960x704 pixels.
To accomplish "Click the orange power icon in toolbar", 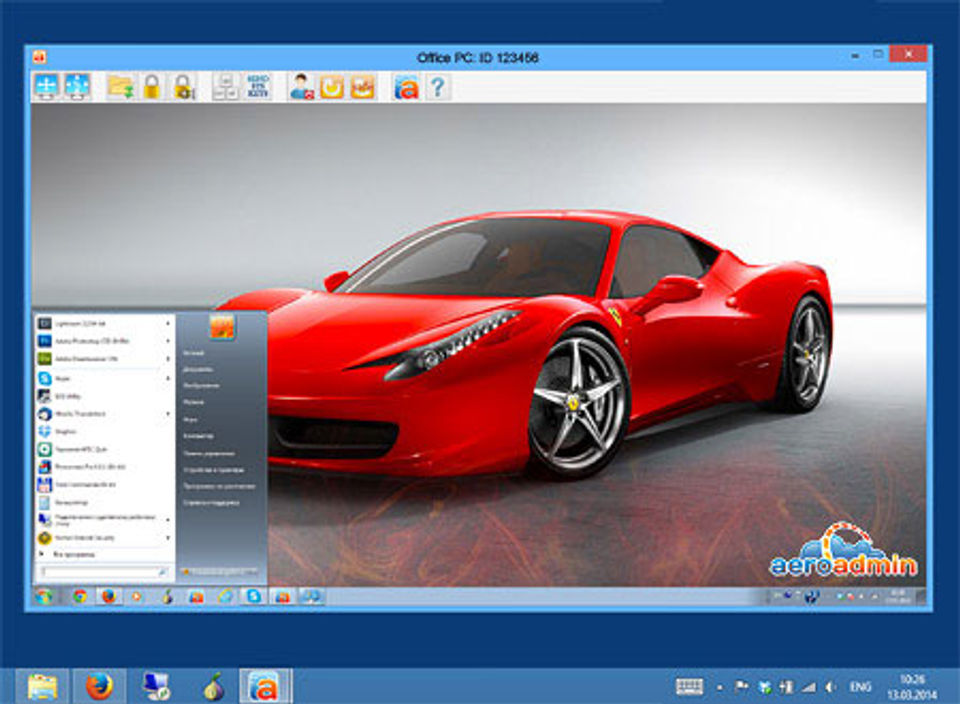I will [x=332, y=86].
